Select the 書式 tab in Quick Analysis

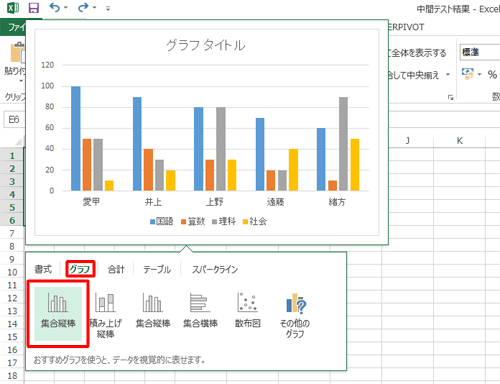tap(43, 269)
